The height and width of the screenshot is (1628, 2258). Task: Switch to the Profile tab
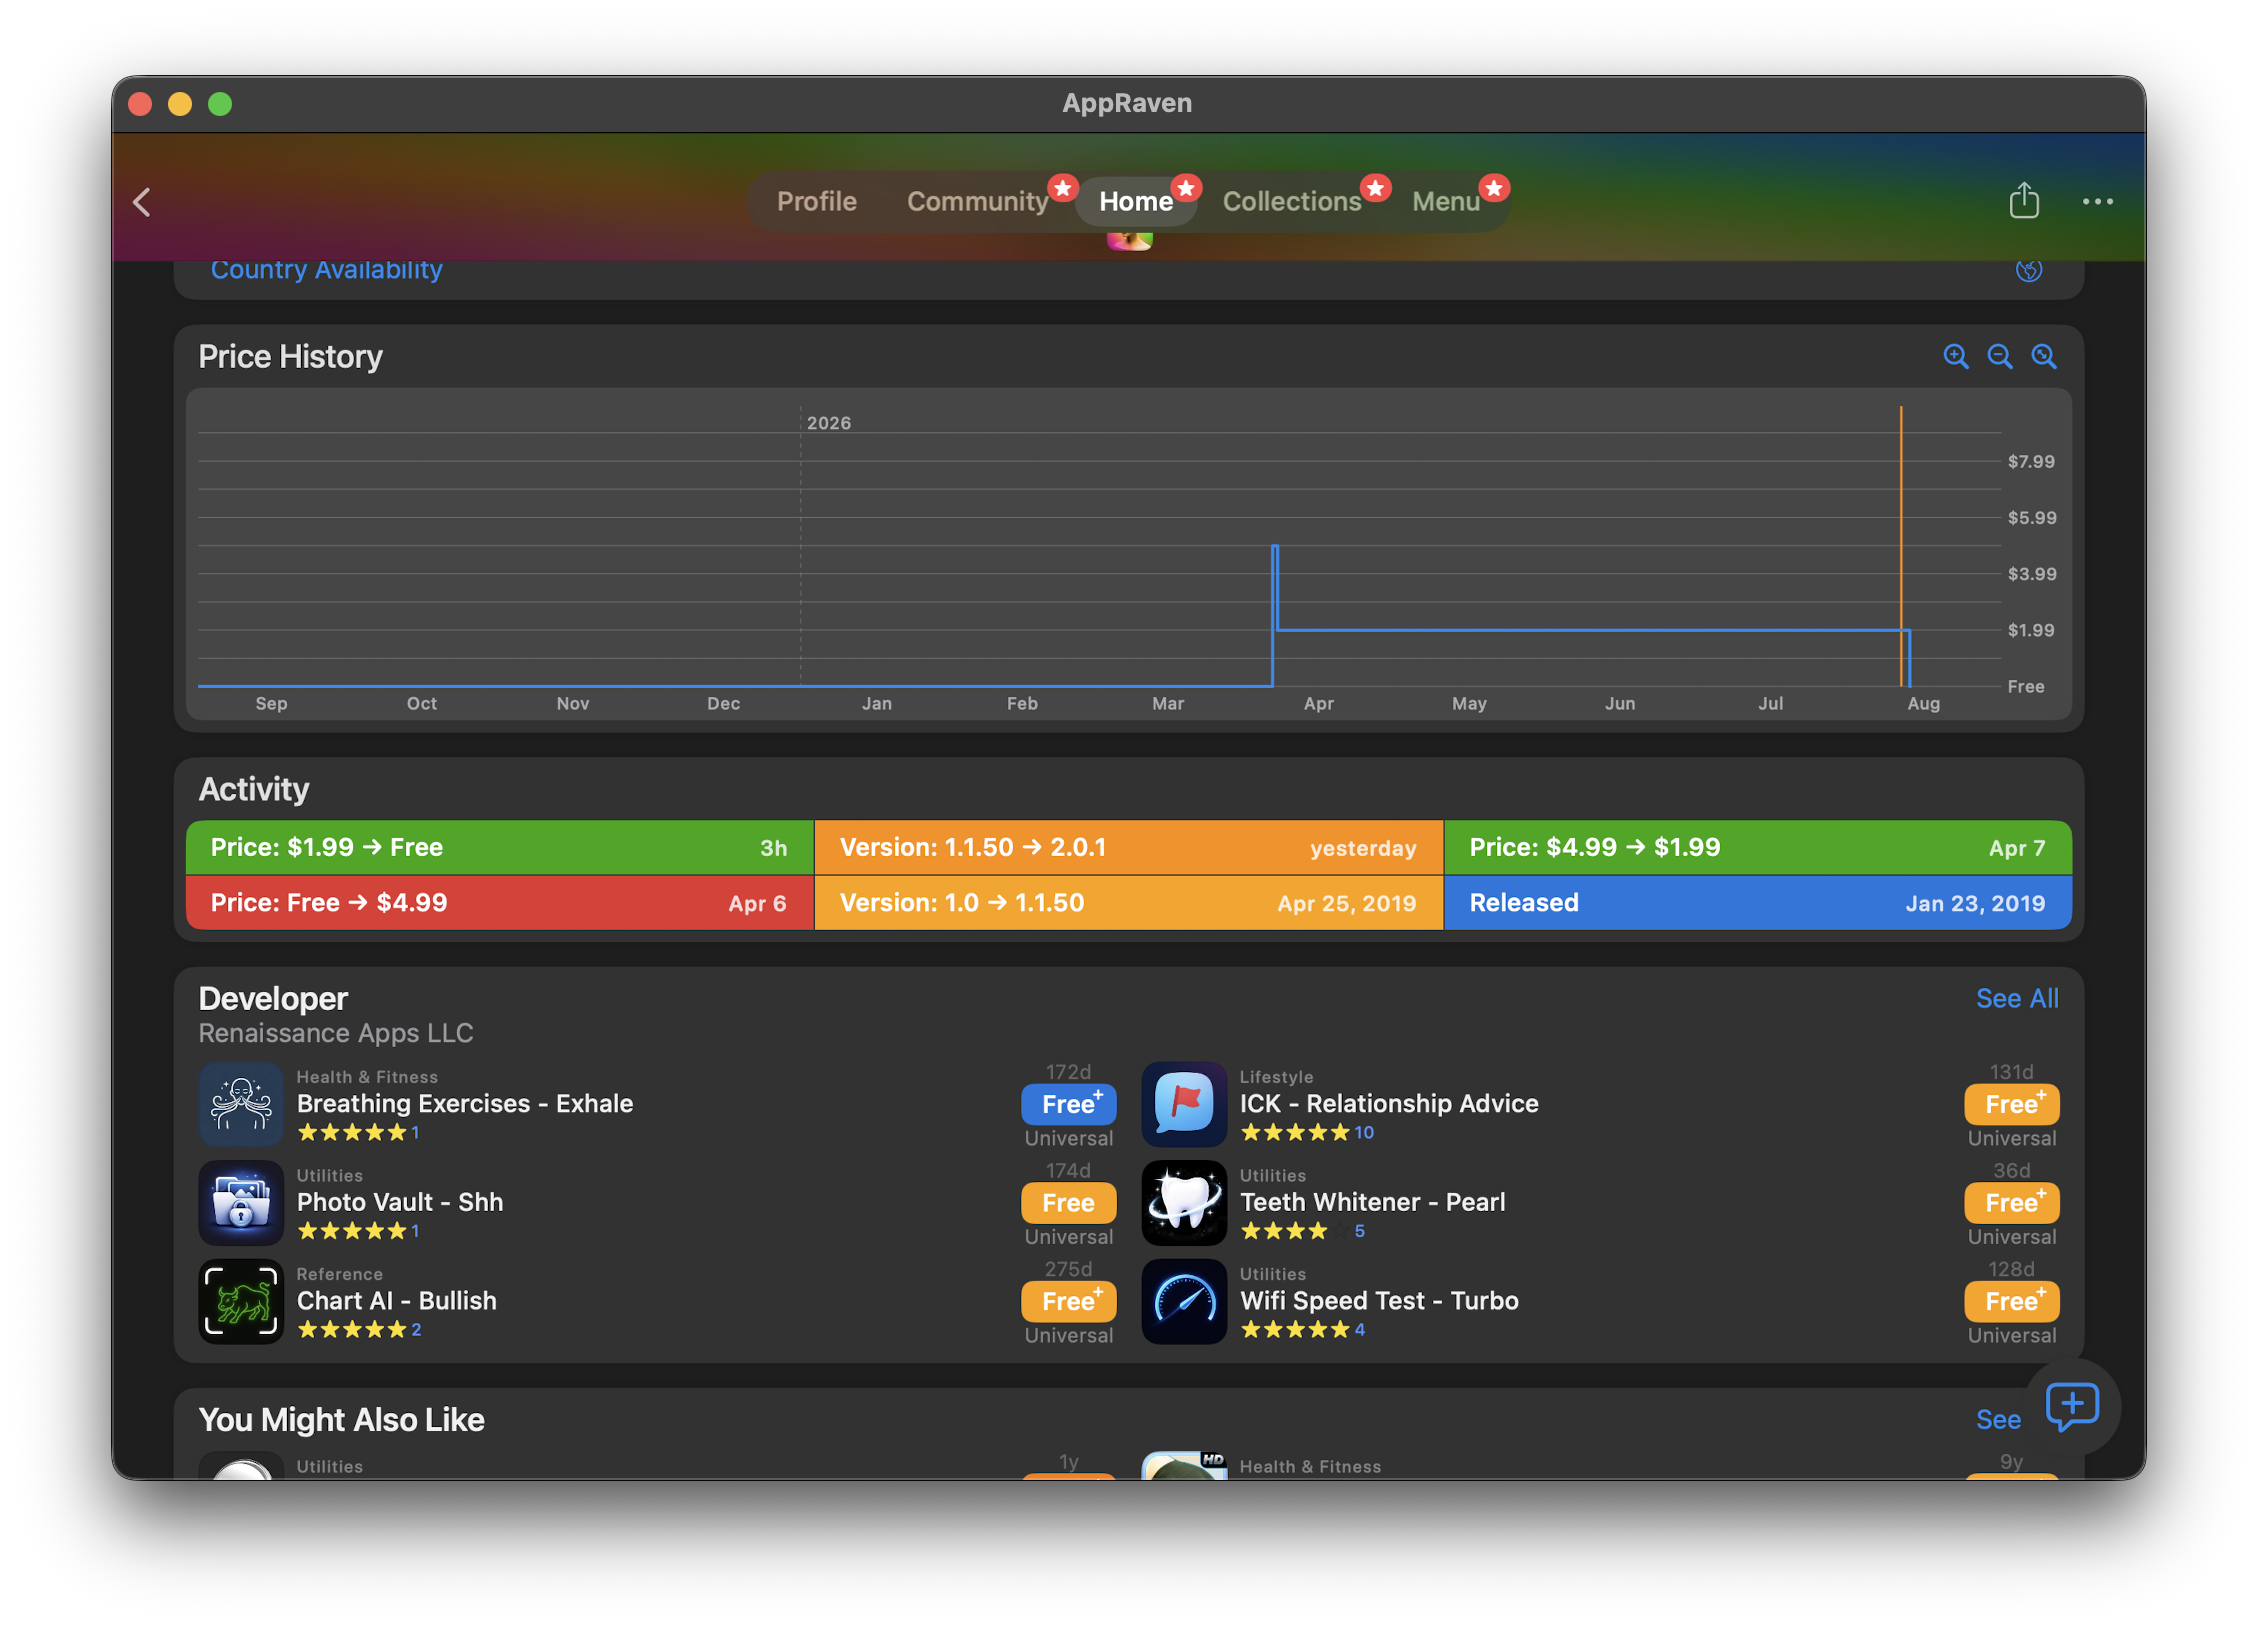click(816, 202)
